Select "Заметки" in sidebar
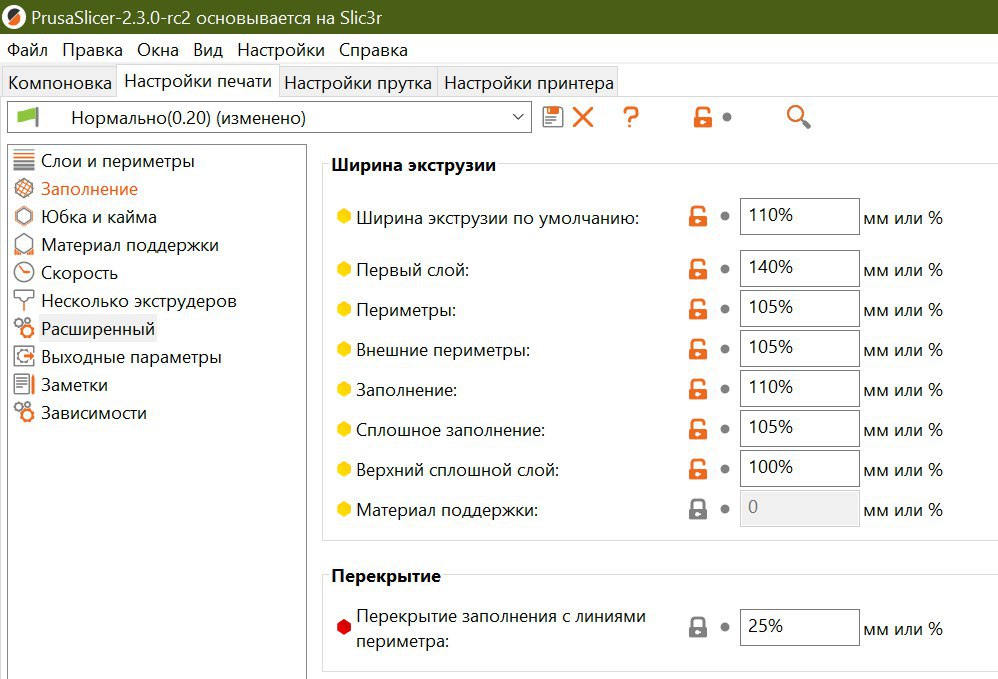 (74, 385)
